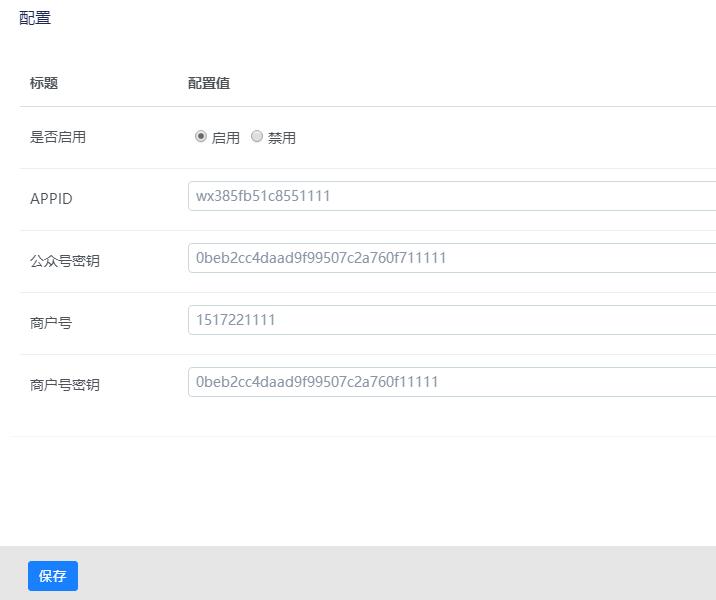Viewport: 716px width, 600px height.
Task: Click the 商户号密钥 row label
Action: pos(65,385)
